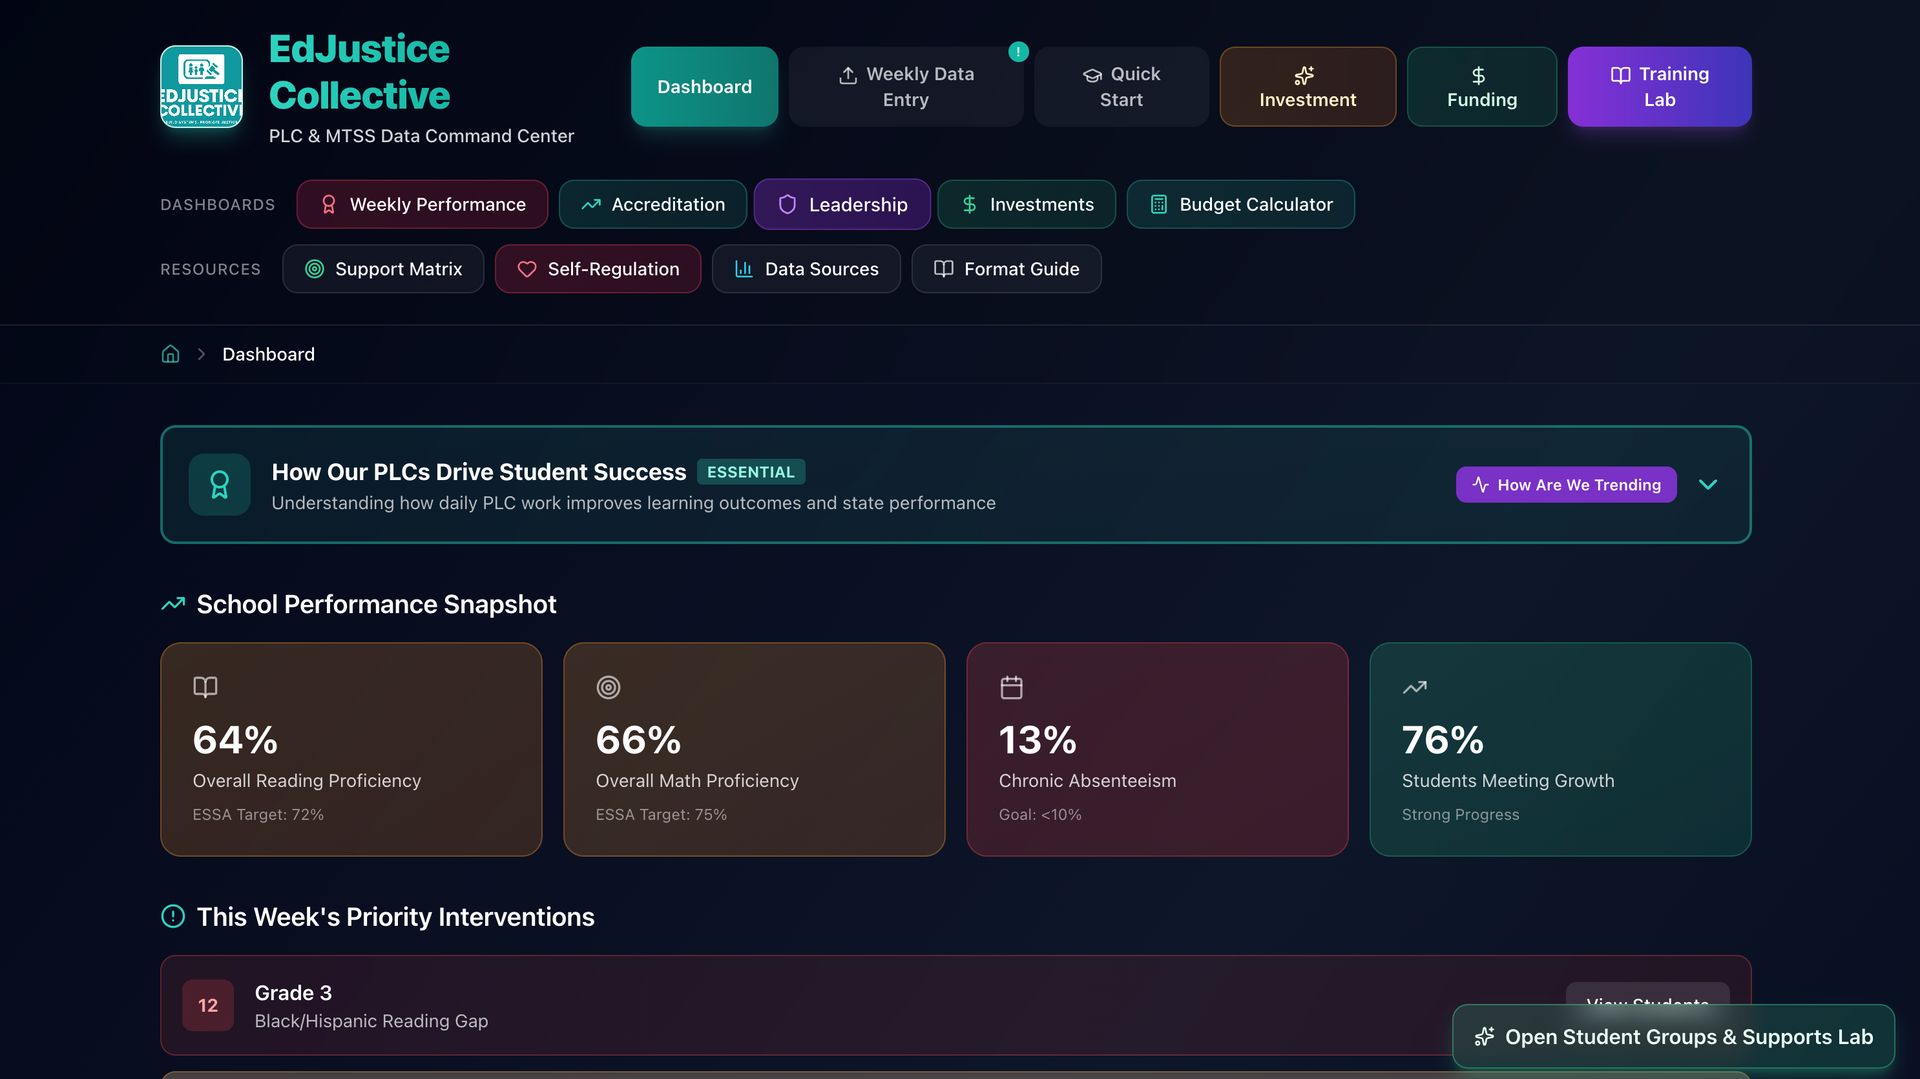Click the notification badge on Weekly Data Entry
Screen dimensions: 1920x1079
1018,52
